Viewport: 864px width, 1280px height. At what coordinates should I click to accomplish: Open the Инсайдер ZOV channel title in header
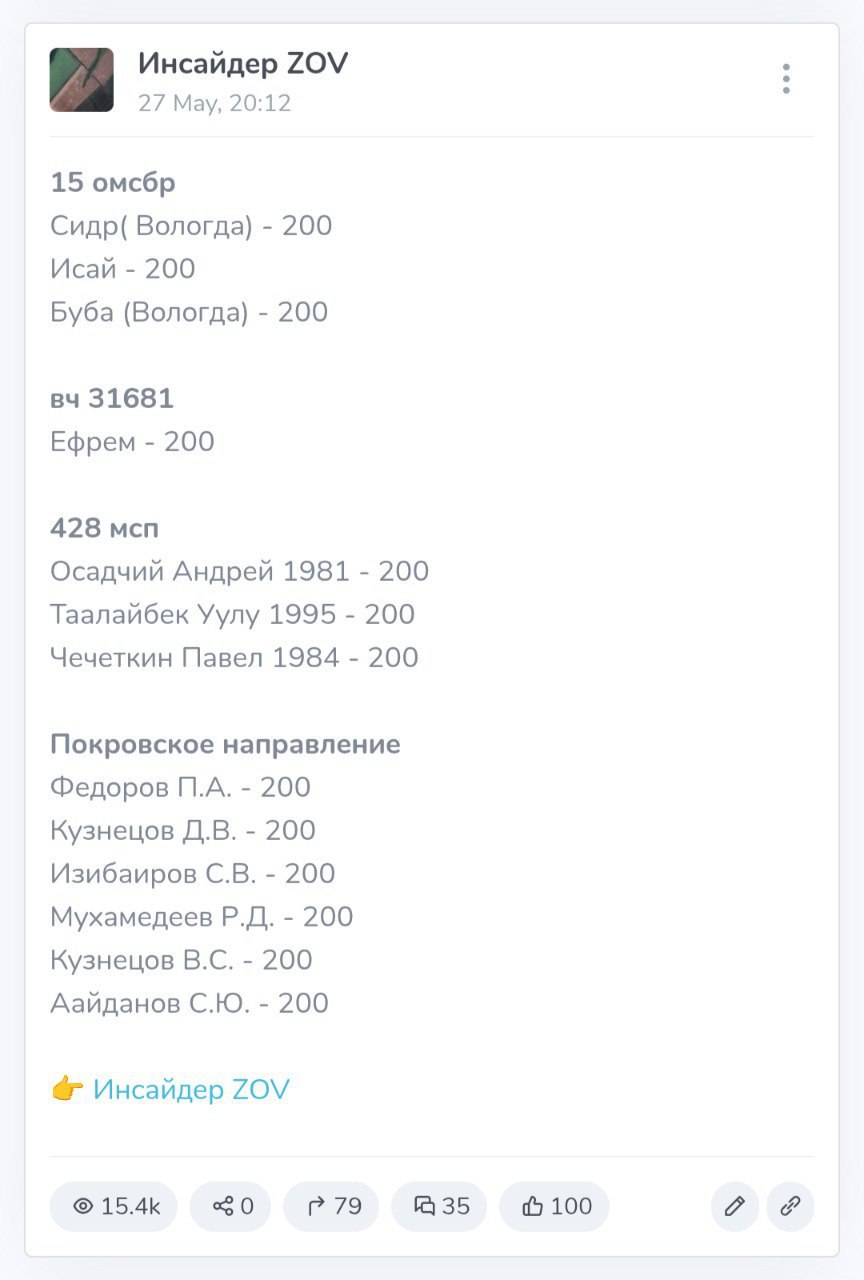243,64
